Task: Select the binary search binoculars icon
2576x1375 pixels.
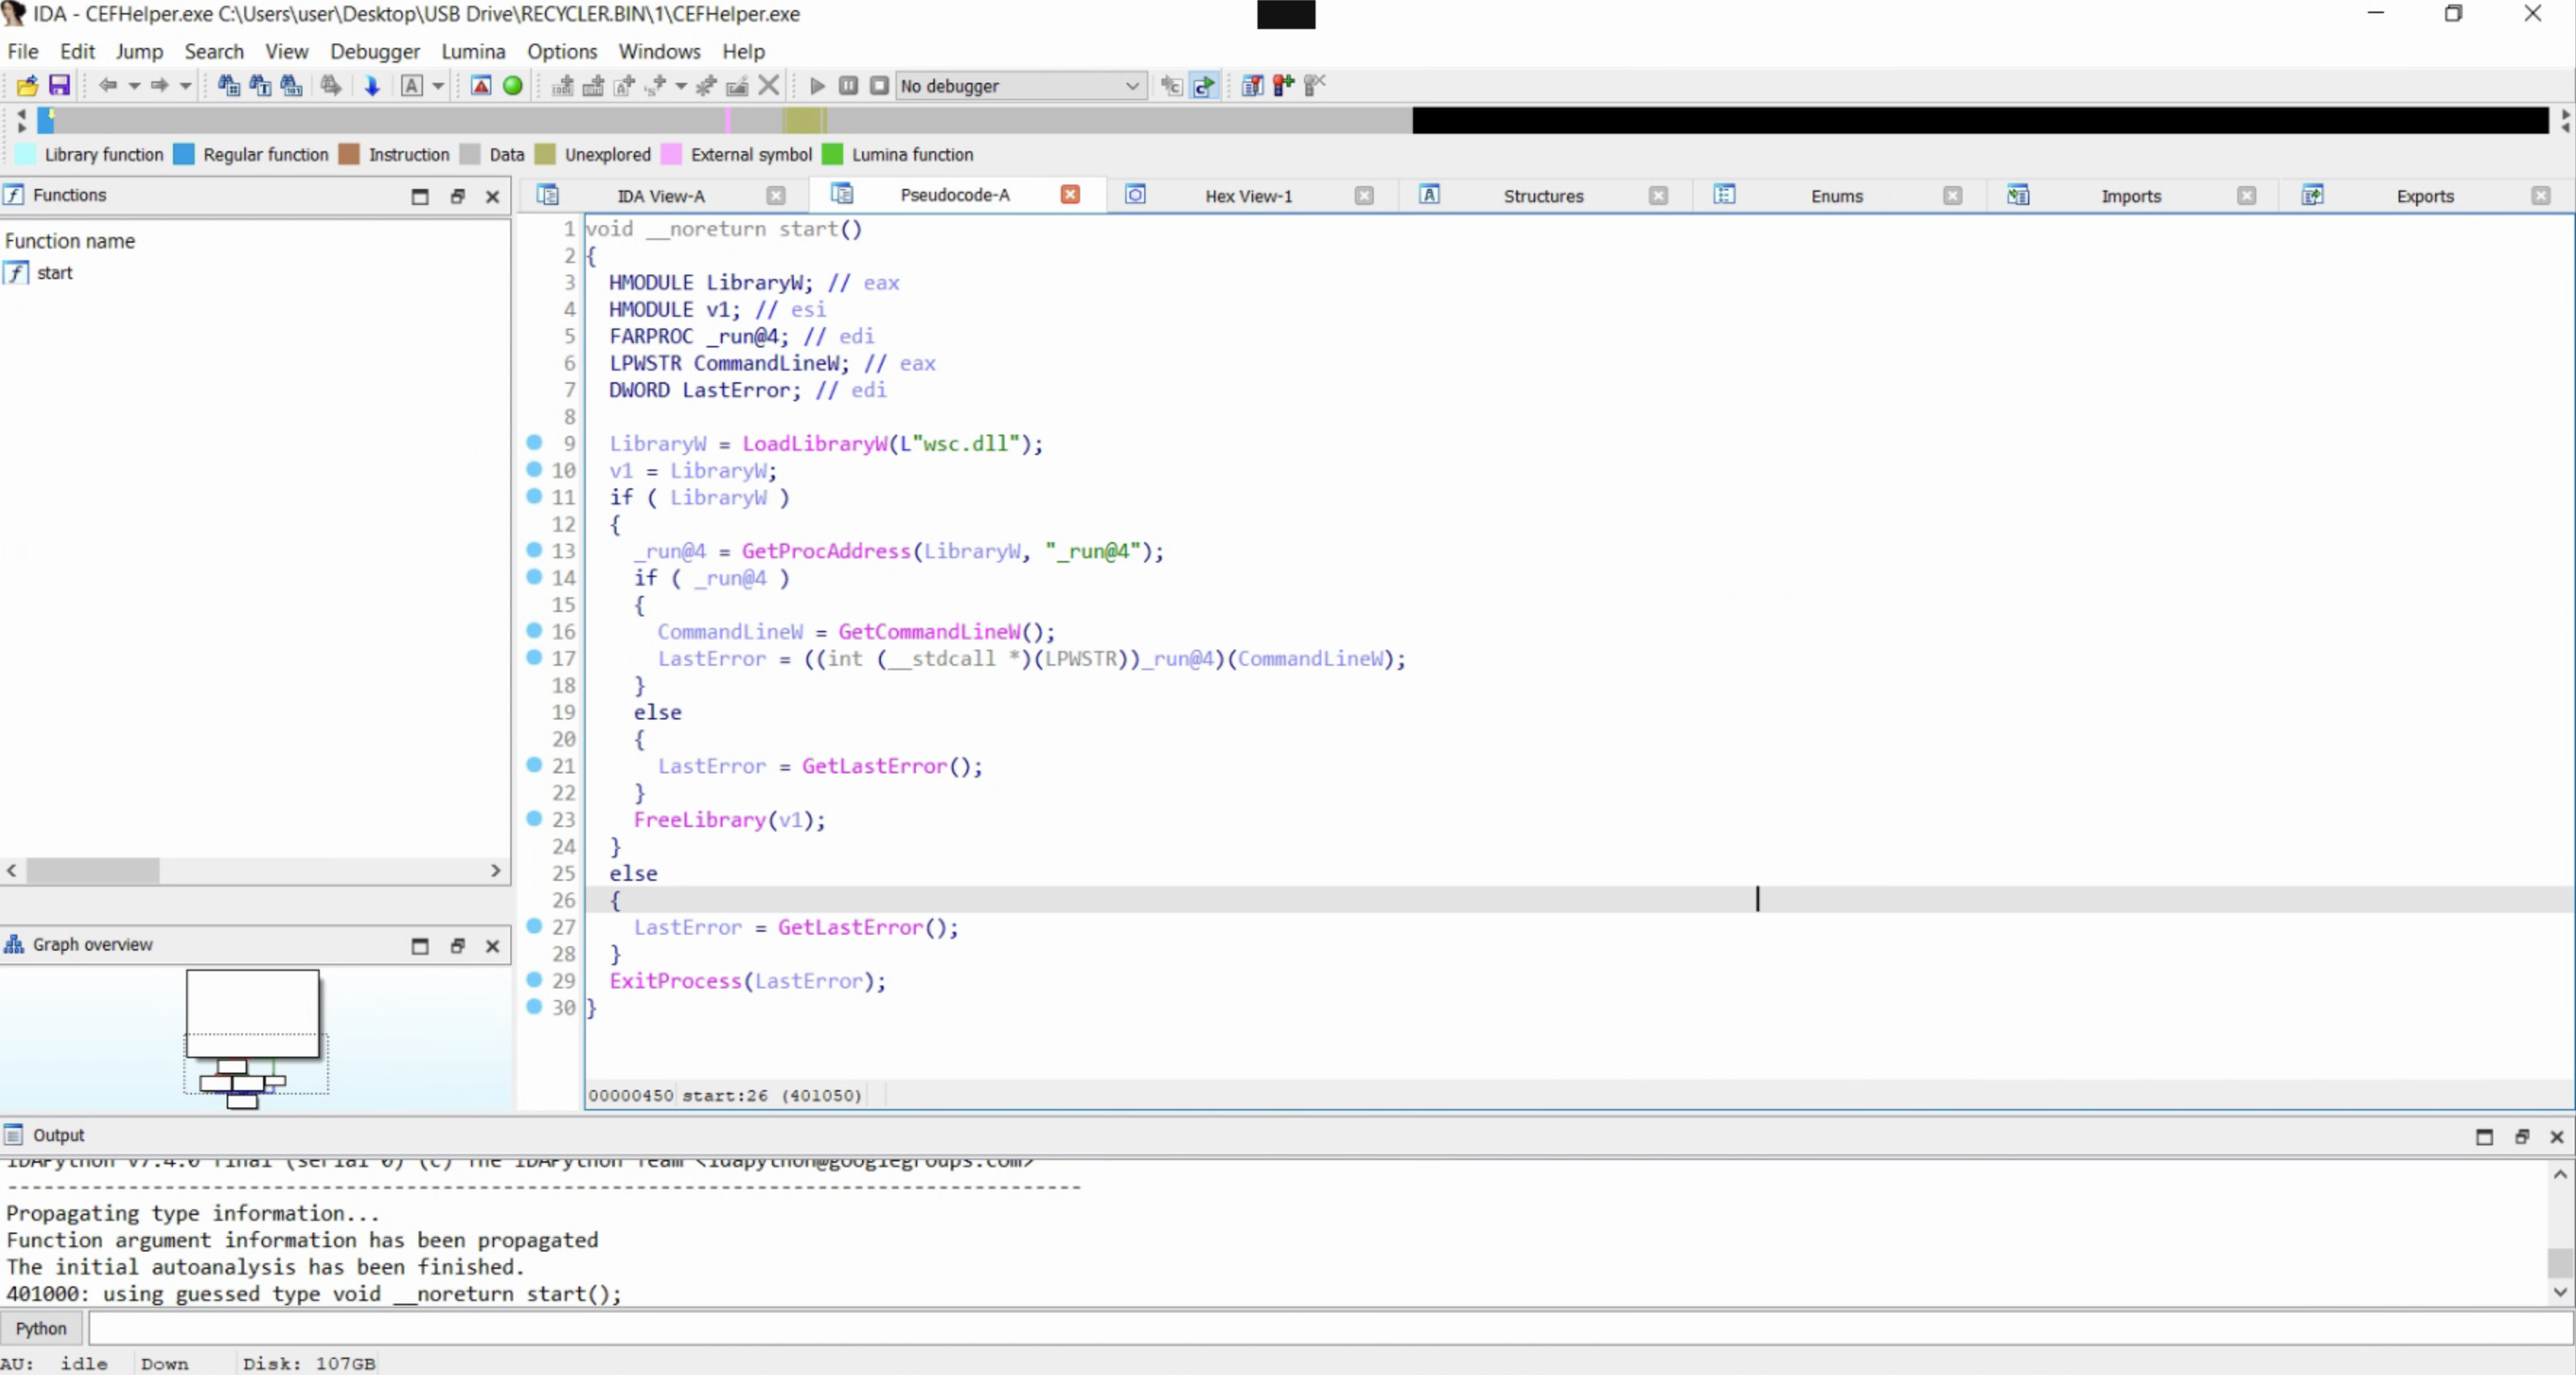Action: click(x=290, y=86)
